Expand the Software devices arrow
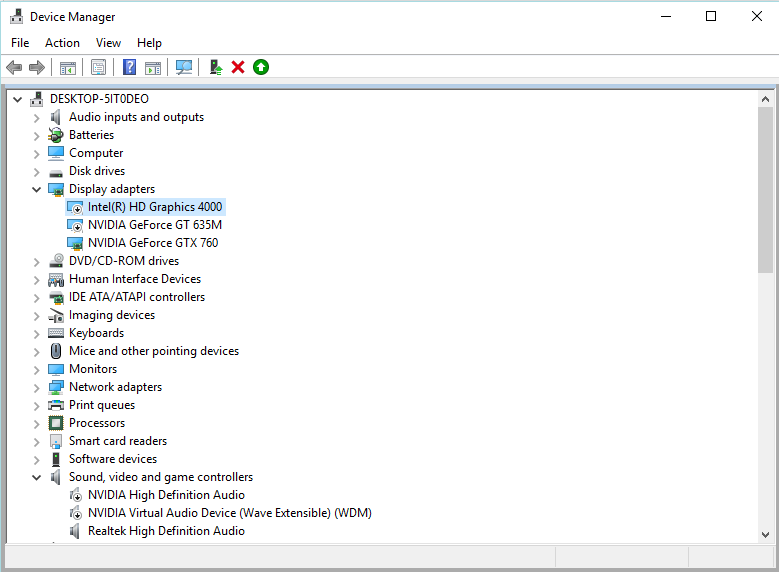779x572 pixels. point(36,460)
